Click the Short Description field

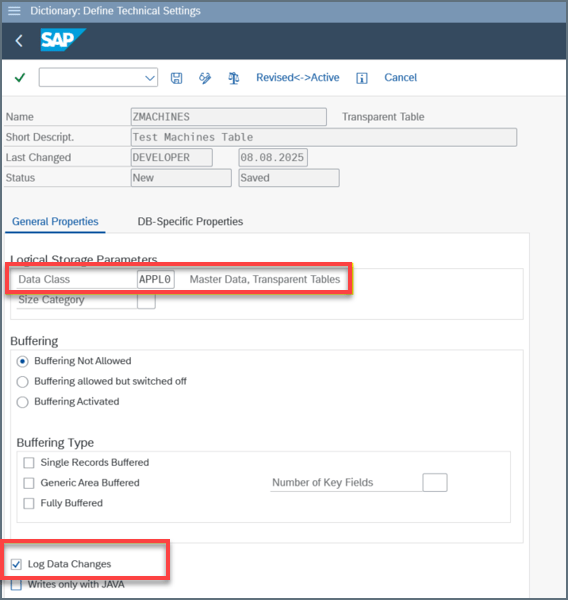(x=323, y=137)
